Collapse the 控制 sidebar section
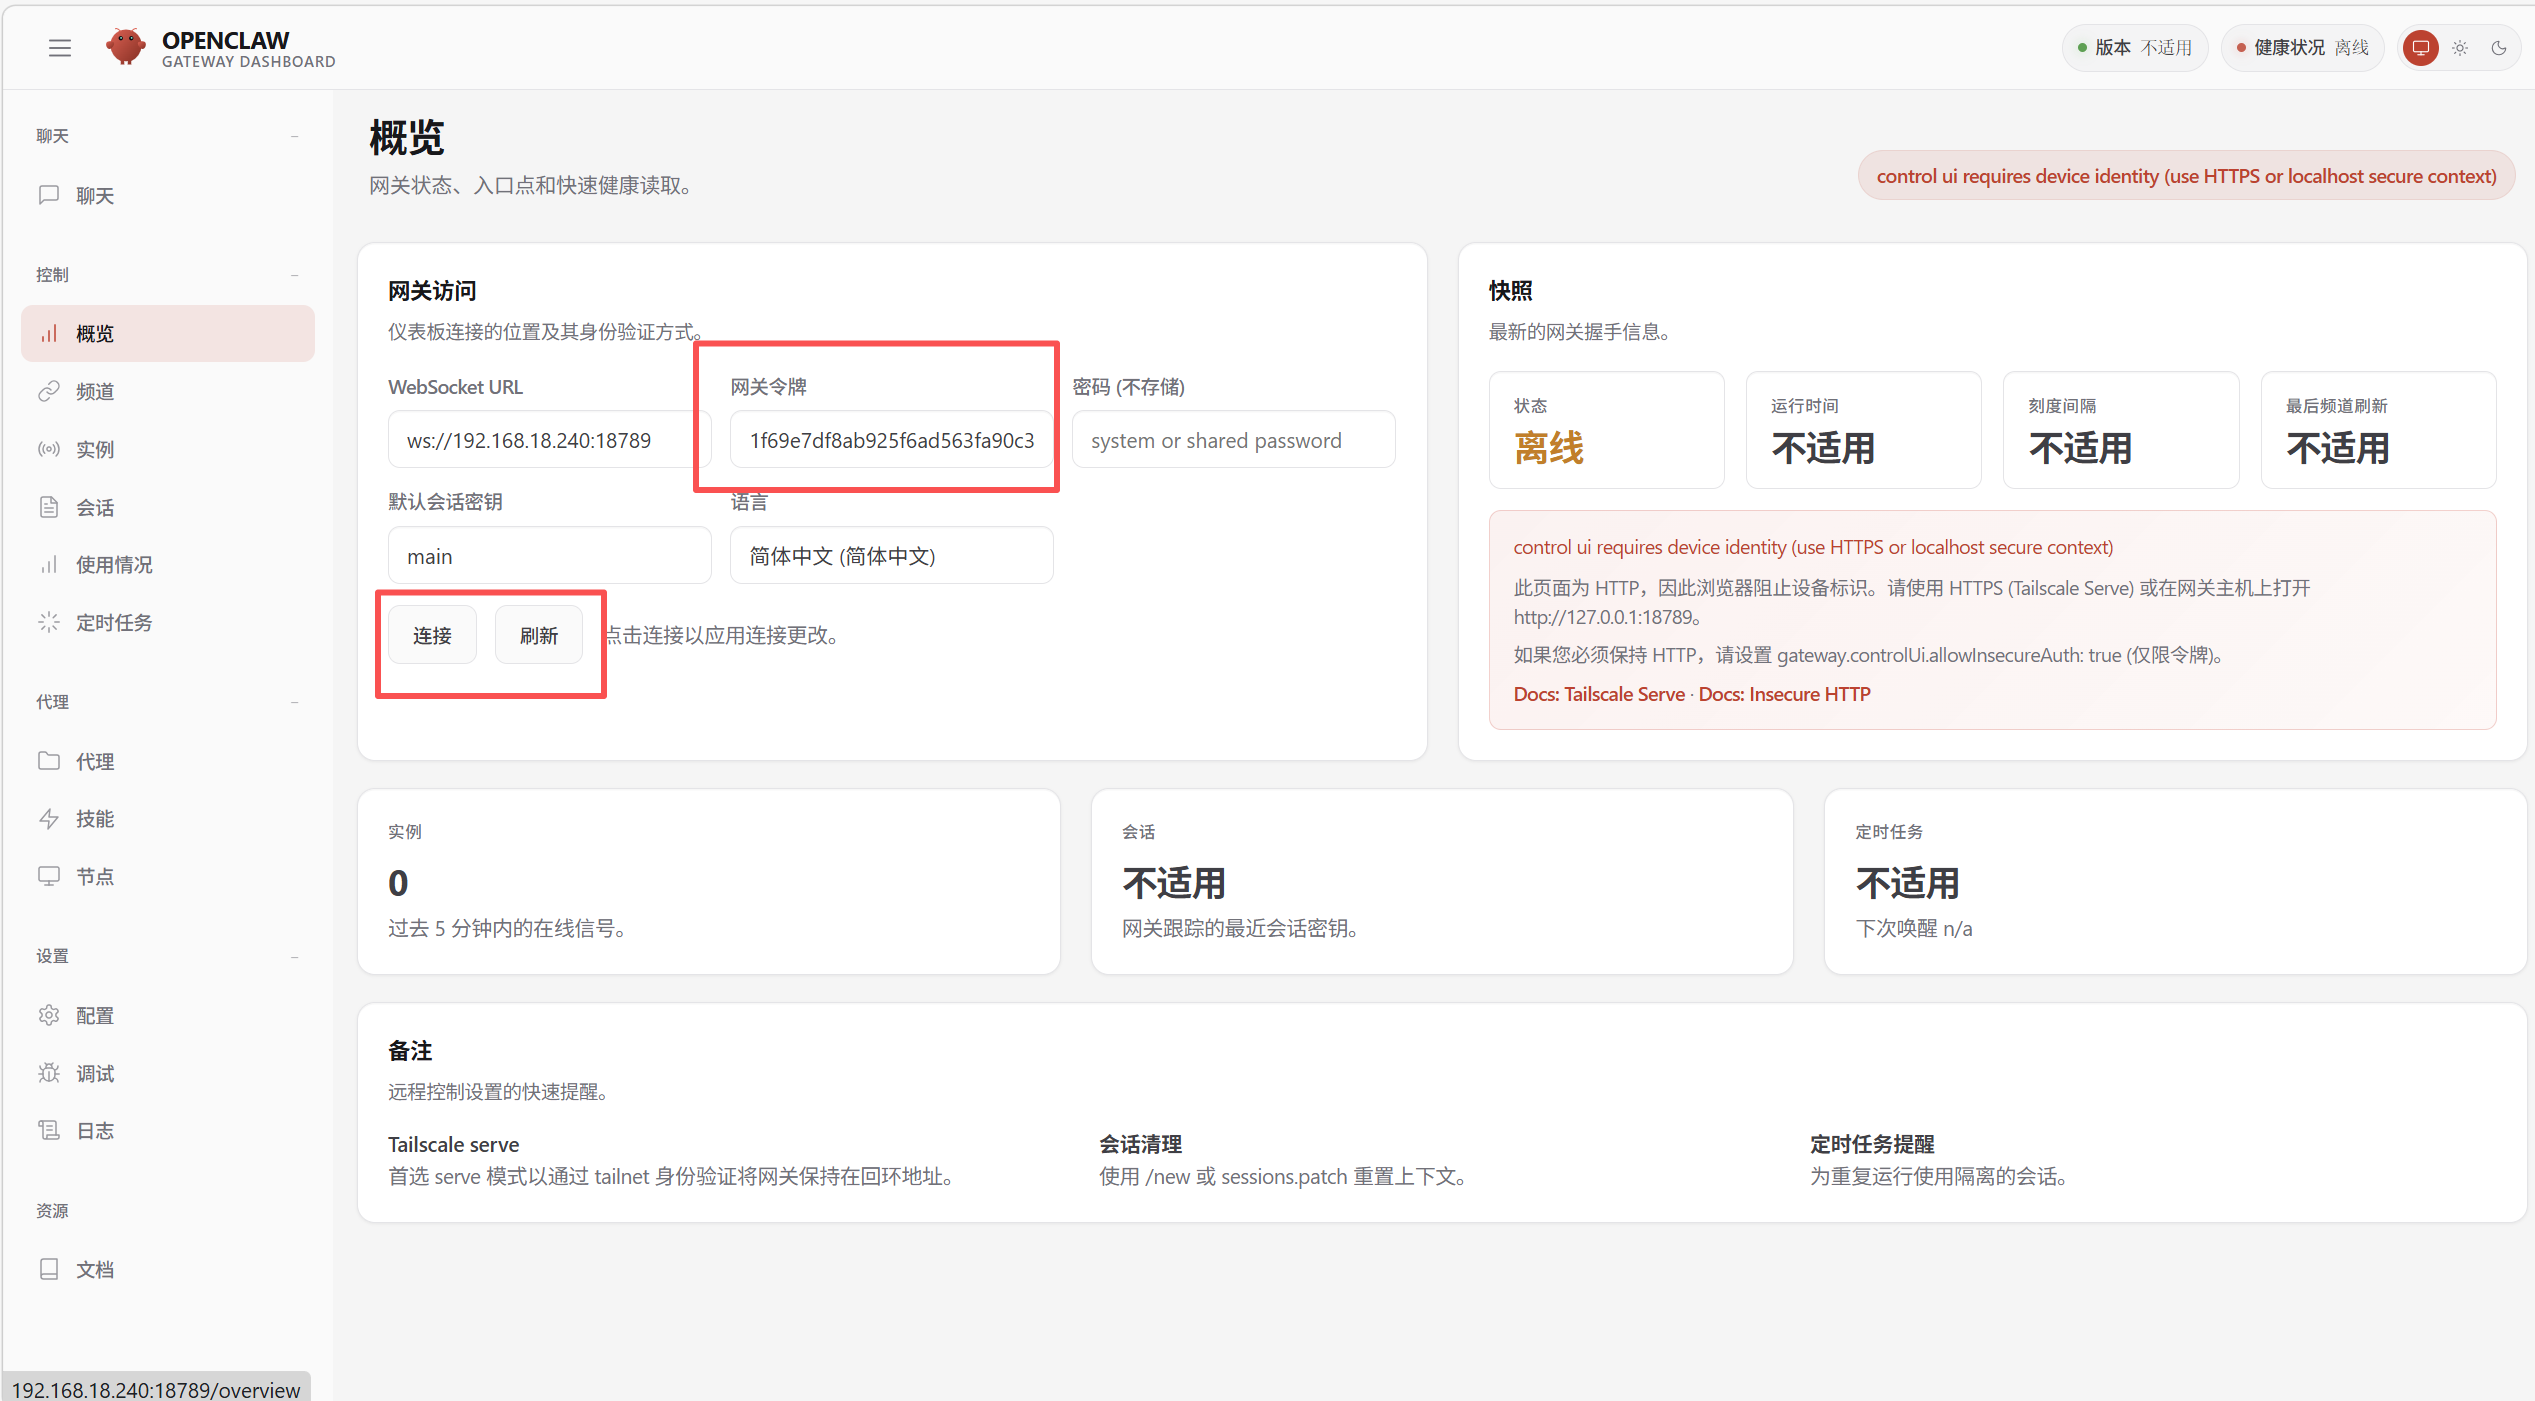This screenshot has height=1401, width=2535. (294, 275)
